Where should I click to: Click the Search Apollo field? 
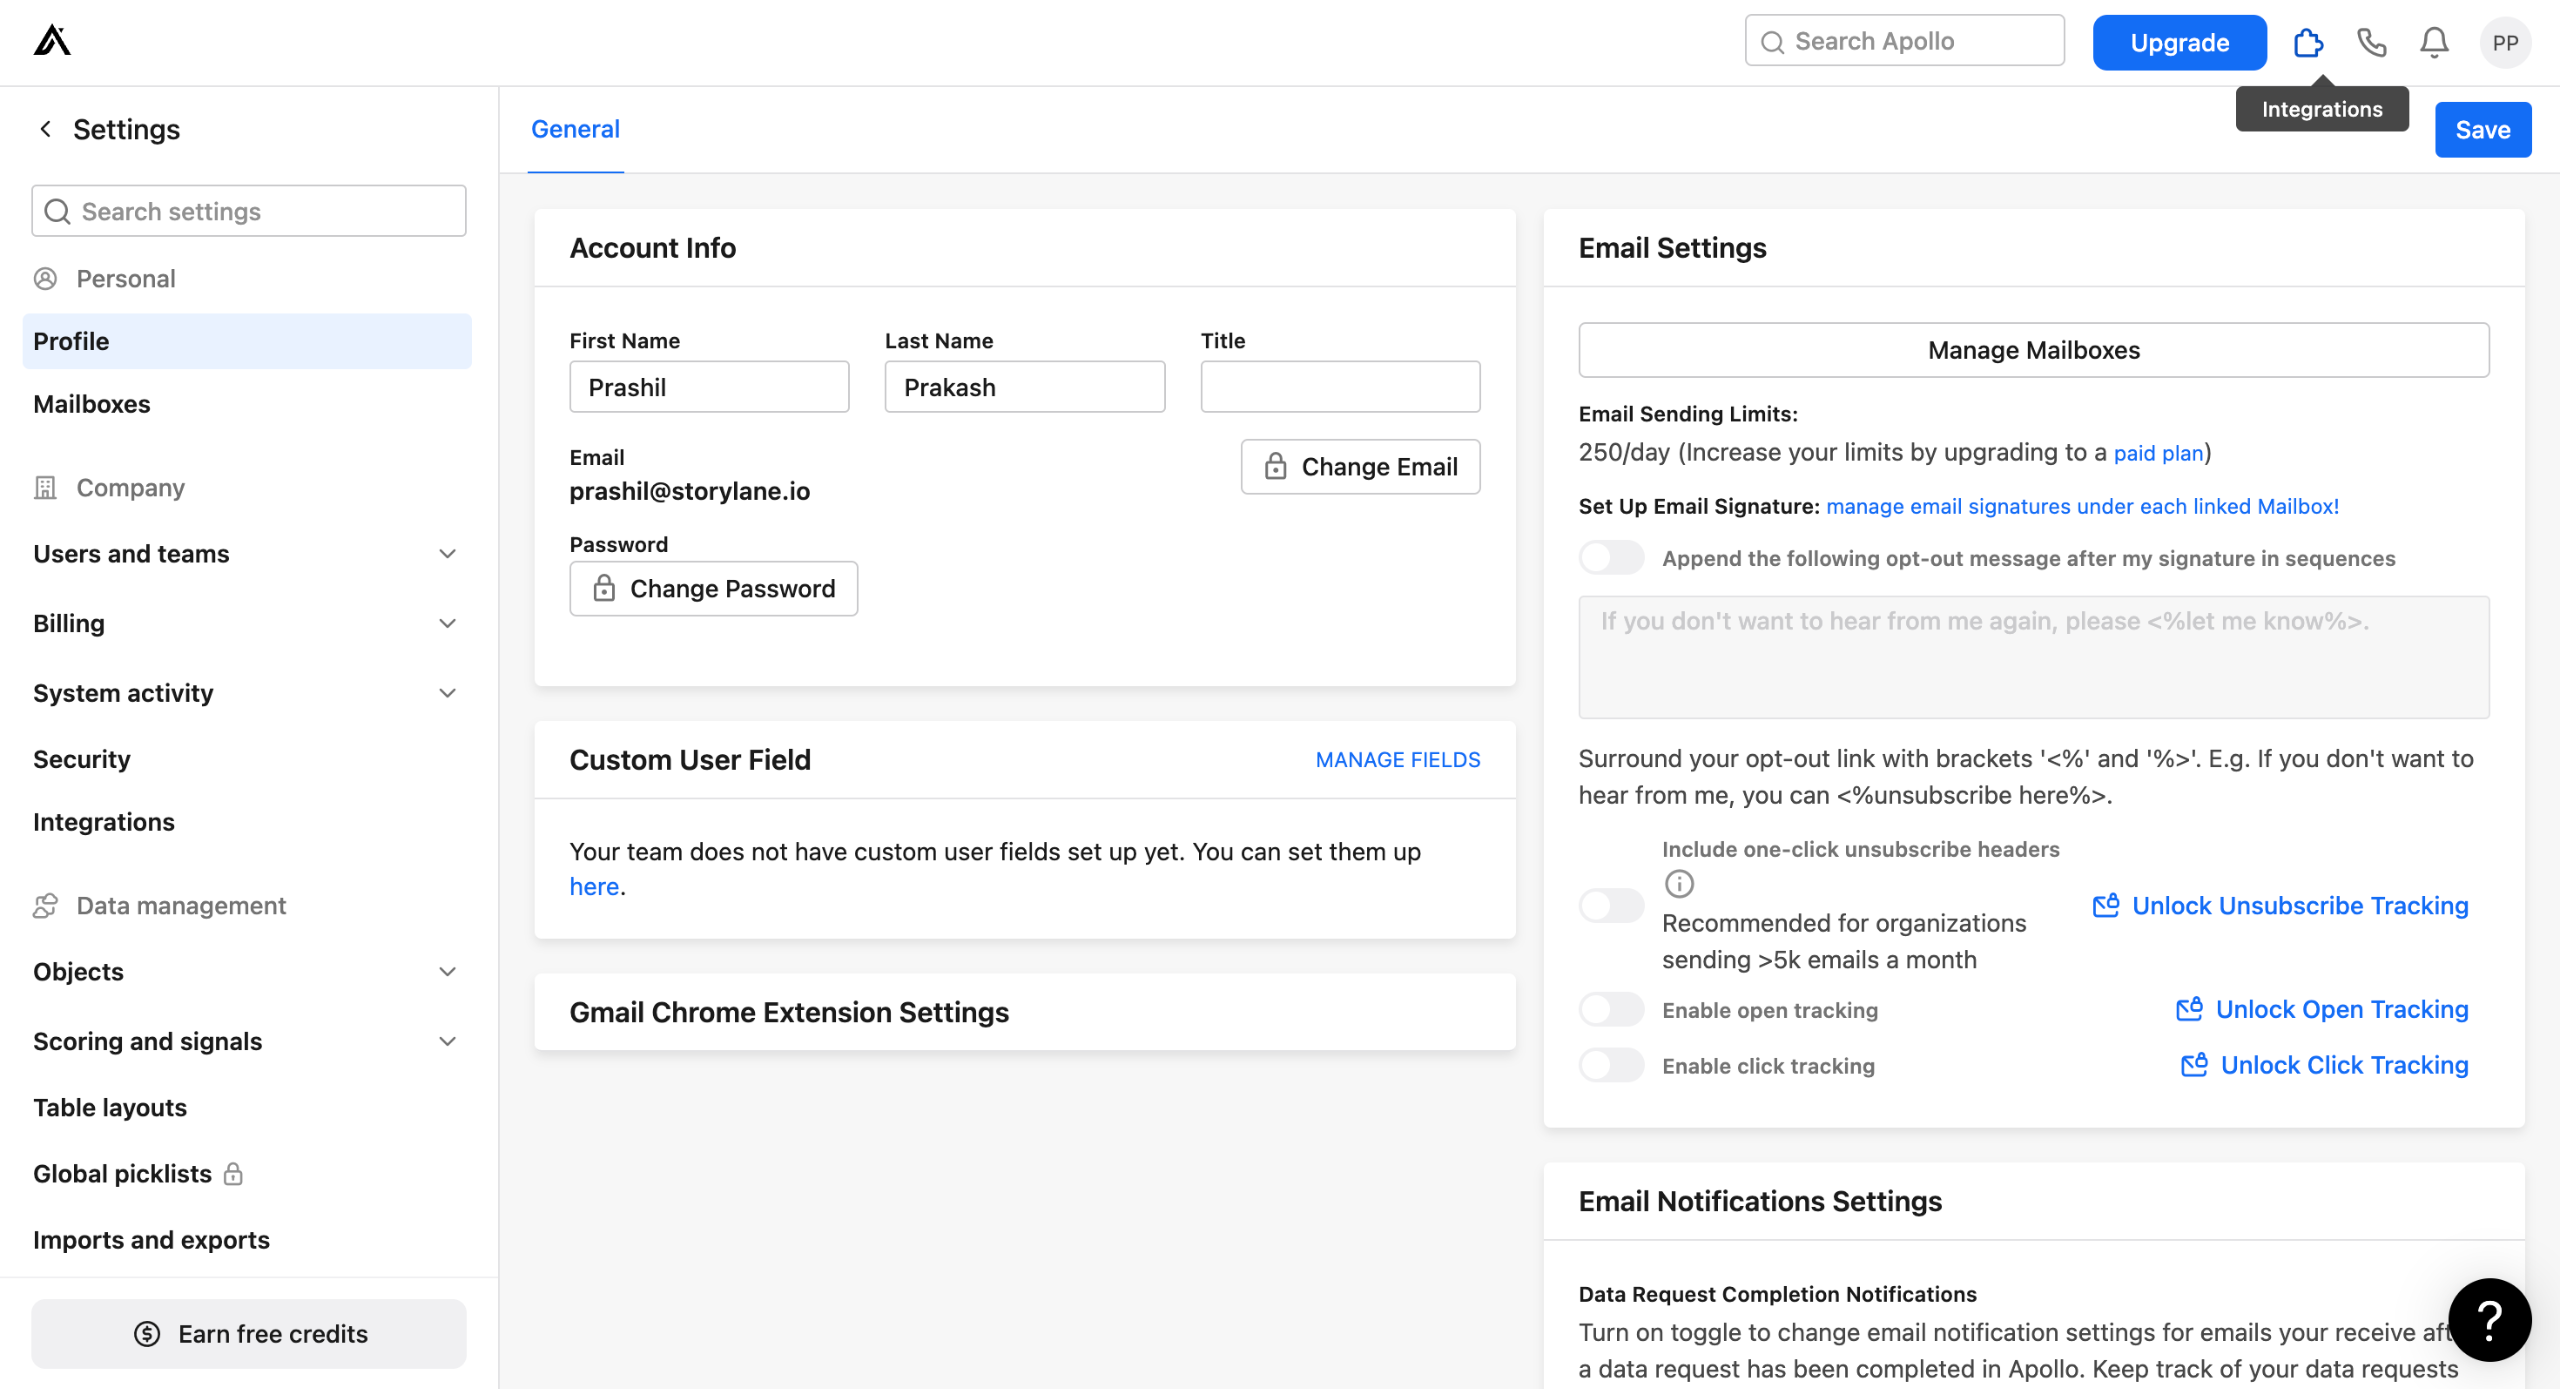1904,41
